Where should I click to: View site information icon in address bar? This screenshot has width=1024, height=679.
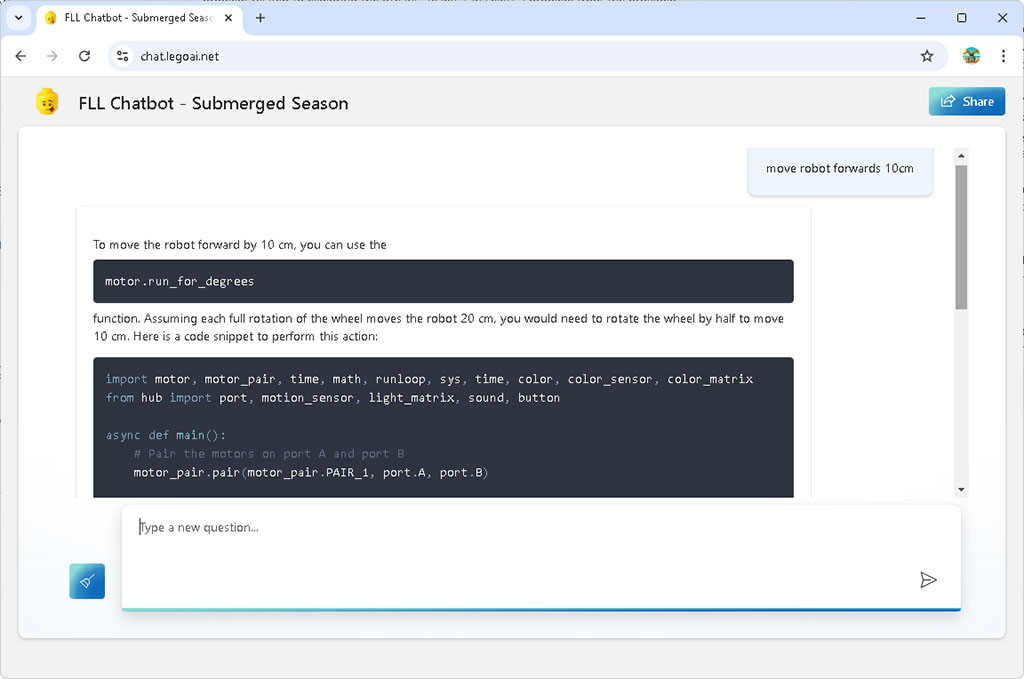[x=123, y=56]
